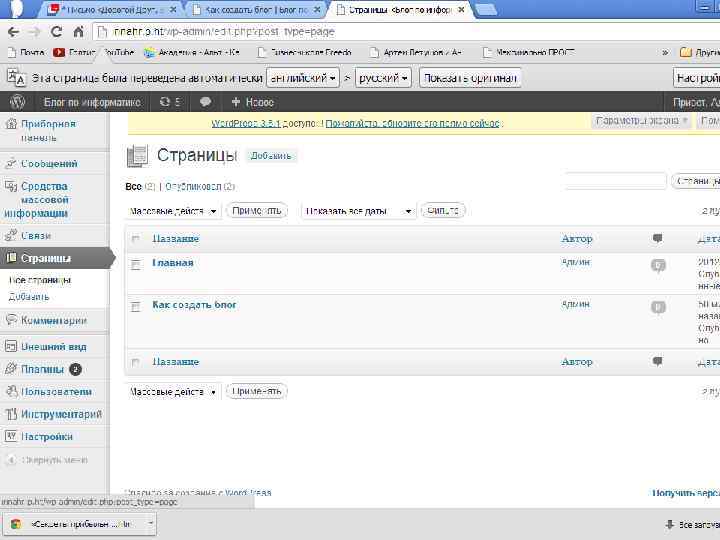720x540 pixels.
Task: Filter by the Опубликовал (2) link
Action: 200,186
